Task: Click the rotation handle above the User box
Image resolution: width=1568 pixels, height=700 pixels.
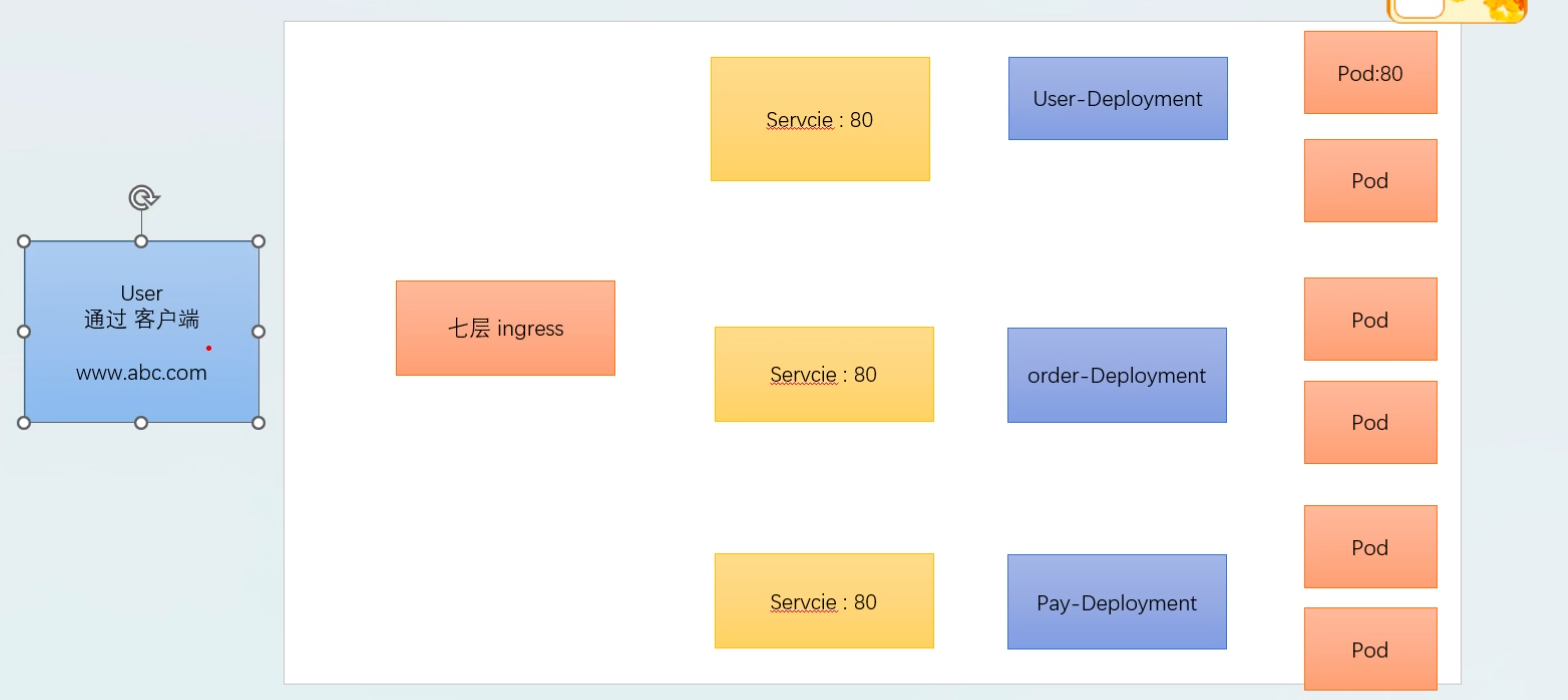Action: [x=142, y=197]
